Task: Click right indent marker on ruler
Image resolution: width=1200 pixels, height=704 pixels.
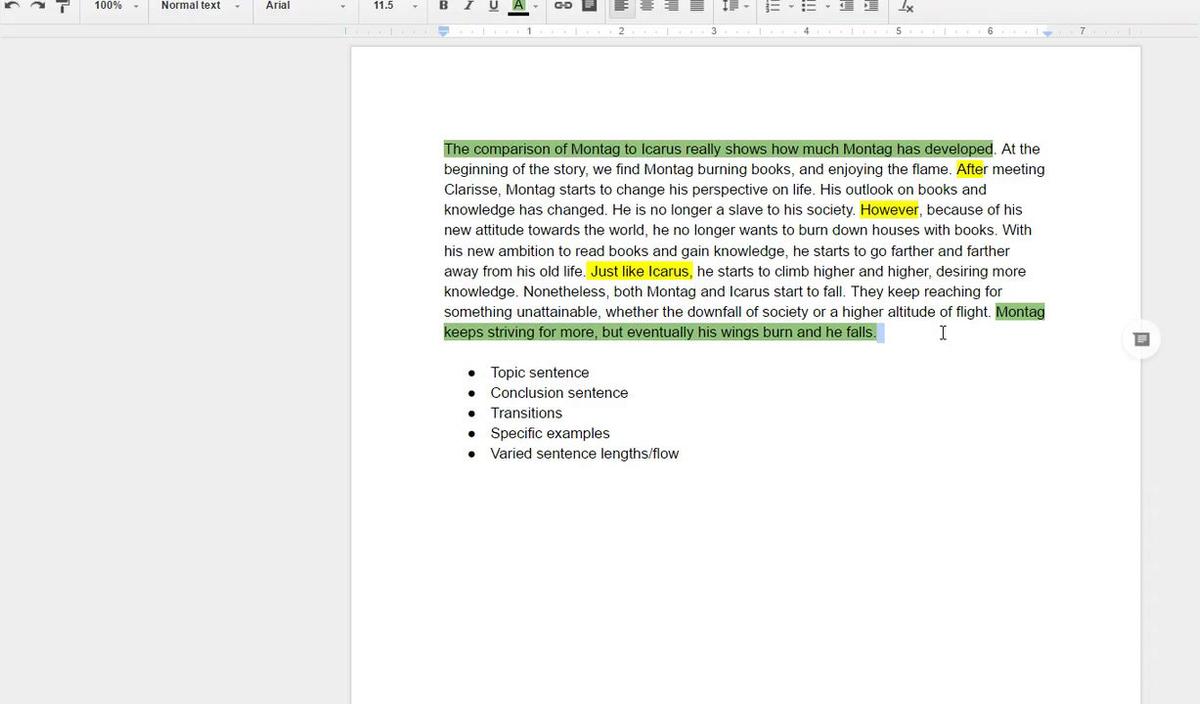Action: click(x=1047, y=33)
